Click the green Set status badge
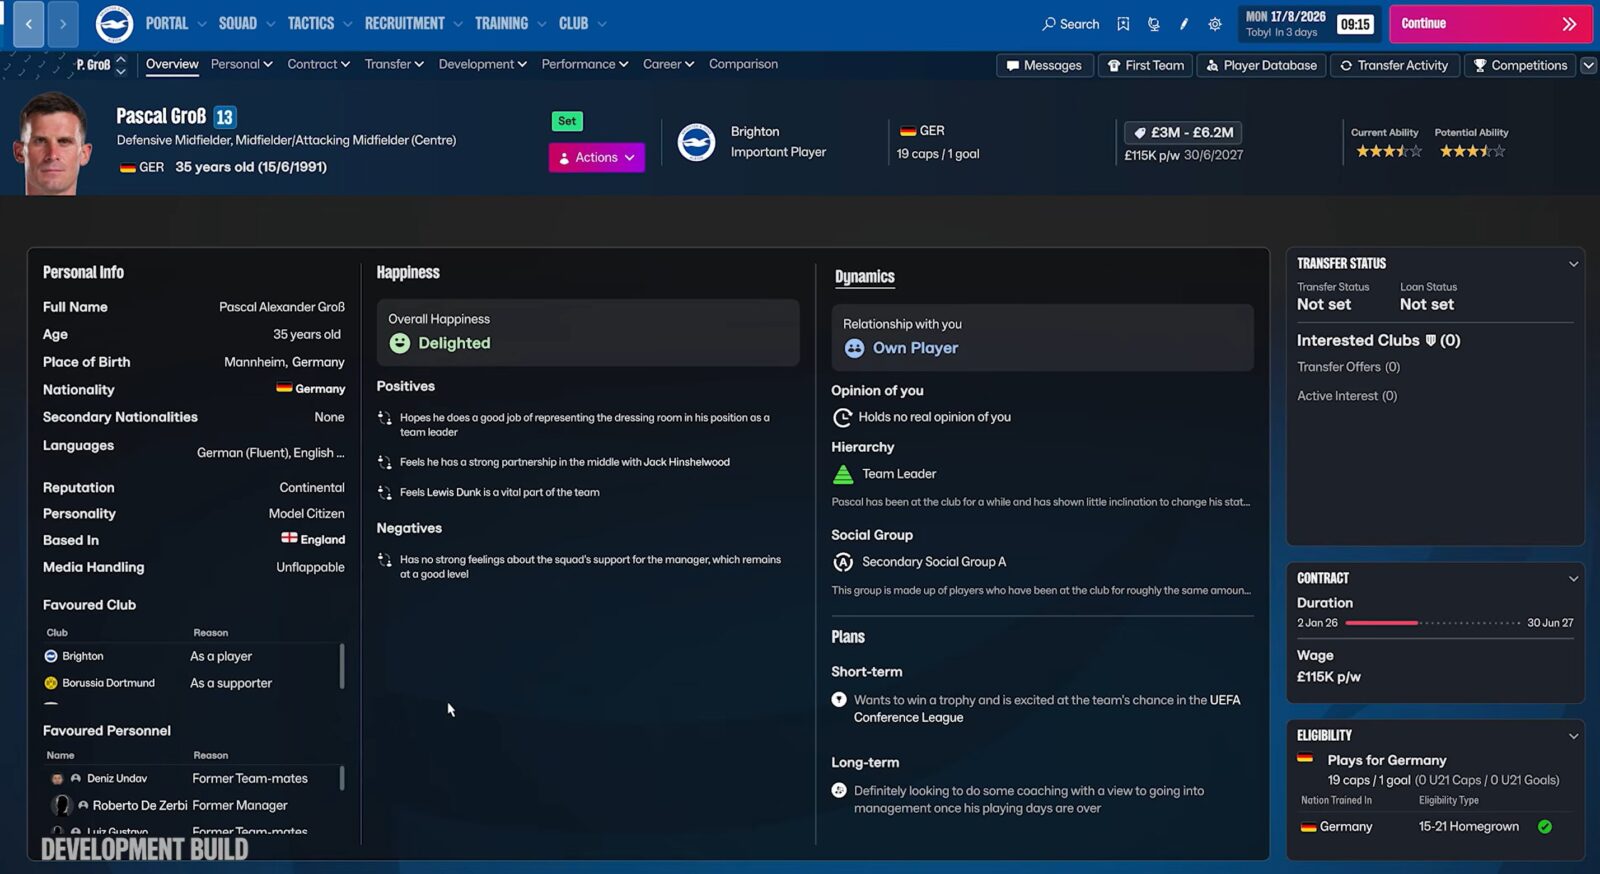Image resolution: width=1600 pixels, height=874 pixels. 567,121
